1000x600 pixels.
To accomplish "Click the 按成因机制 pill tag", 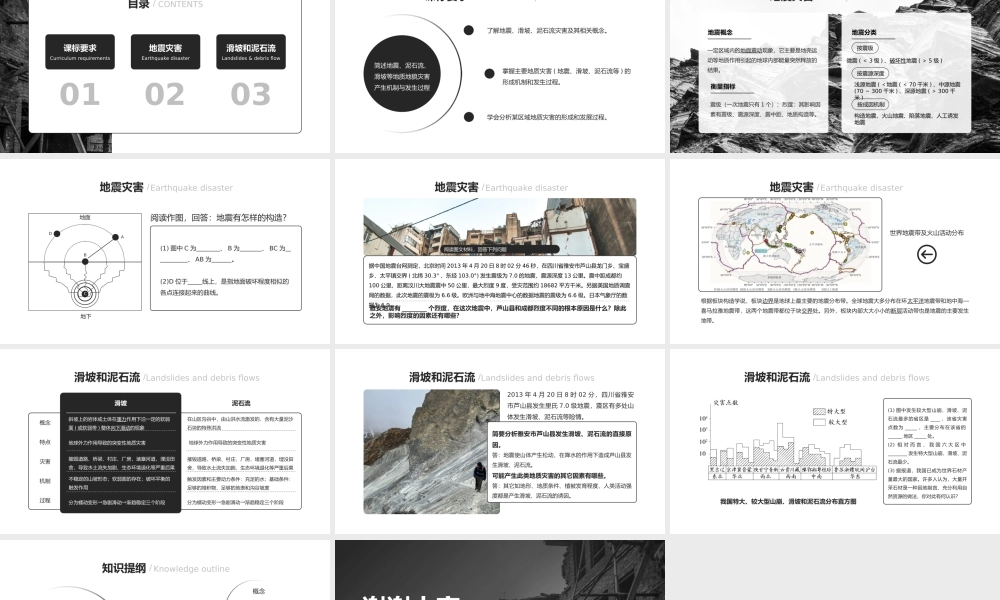I will click(870, 104).
